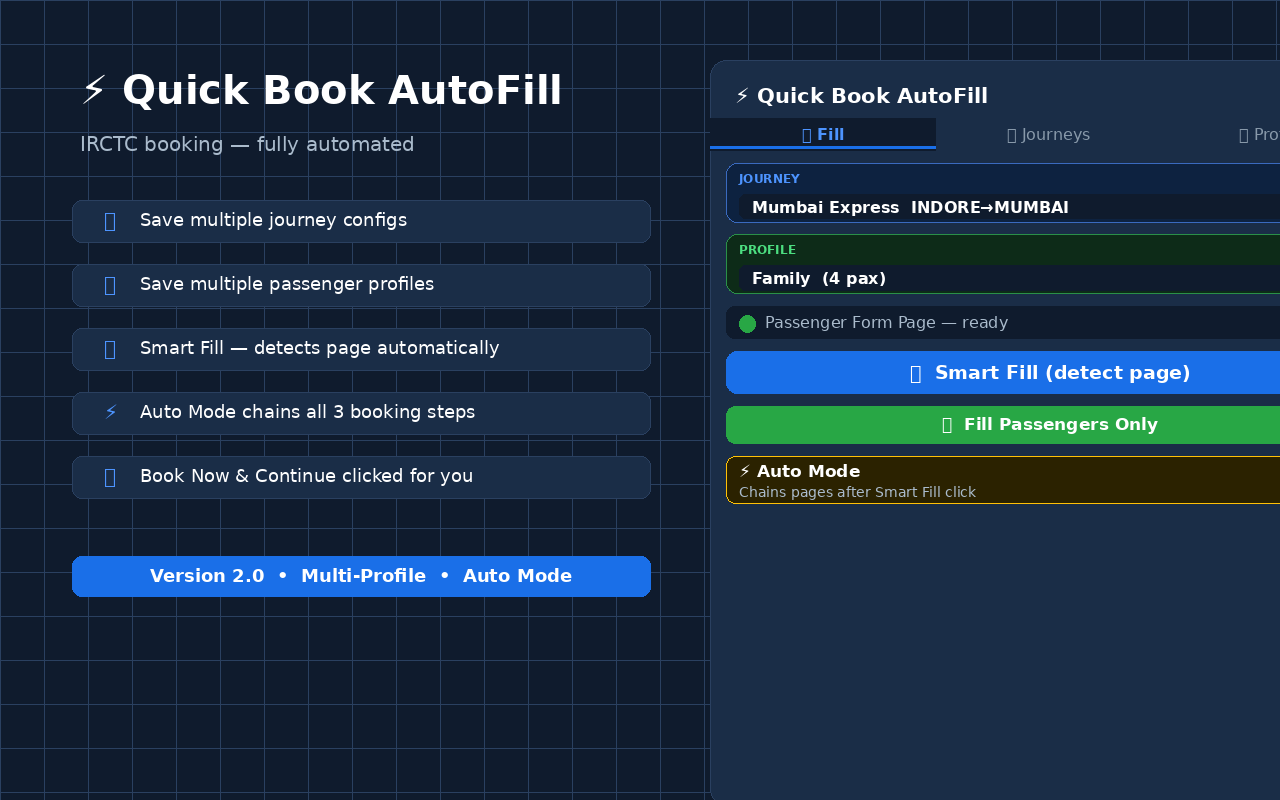Screen dimensions: 1280x800
Task: Click the Version 2.0 Multi-Profile banner
Action: point(361,576)
